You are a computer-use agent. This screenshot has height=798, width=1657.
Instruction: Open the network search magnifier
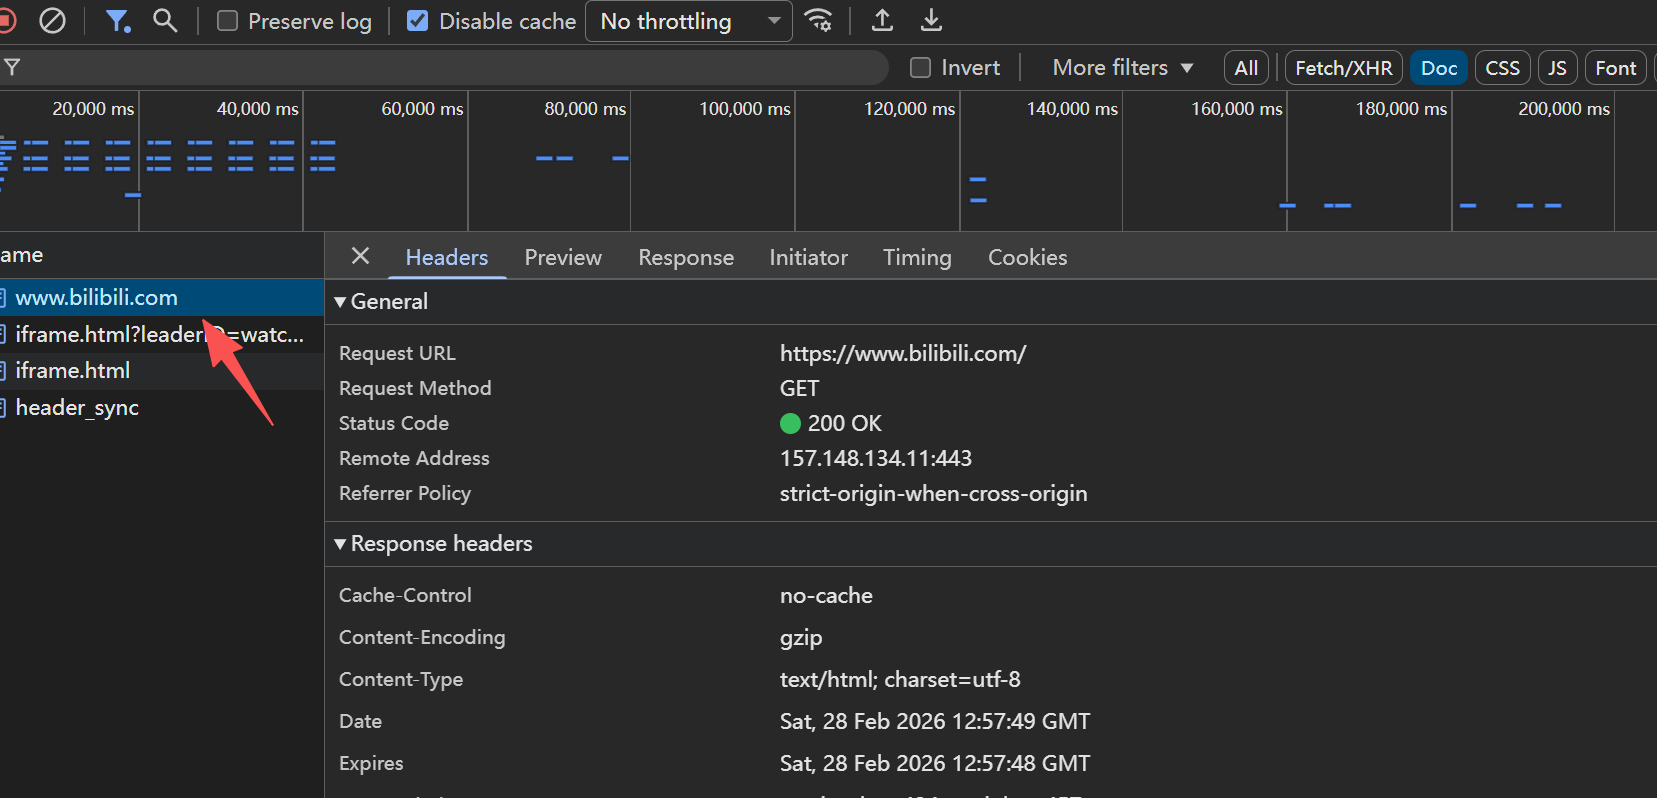pos(165,21)
